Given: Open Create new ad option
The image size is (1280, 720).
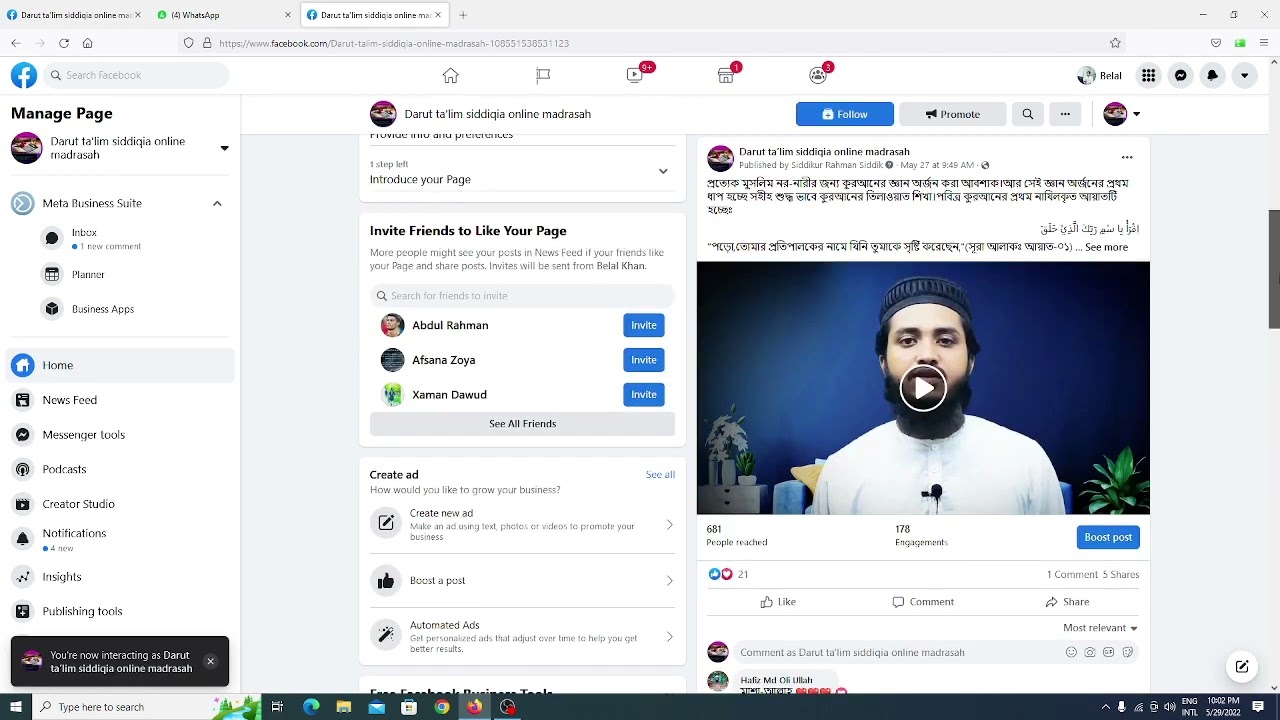Looking at the screenshot, I should point(522,524).
